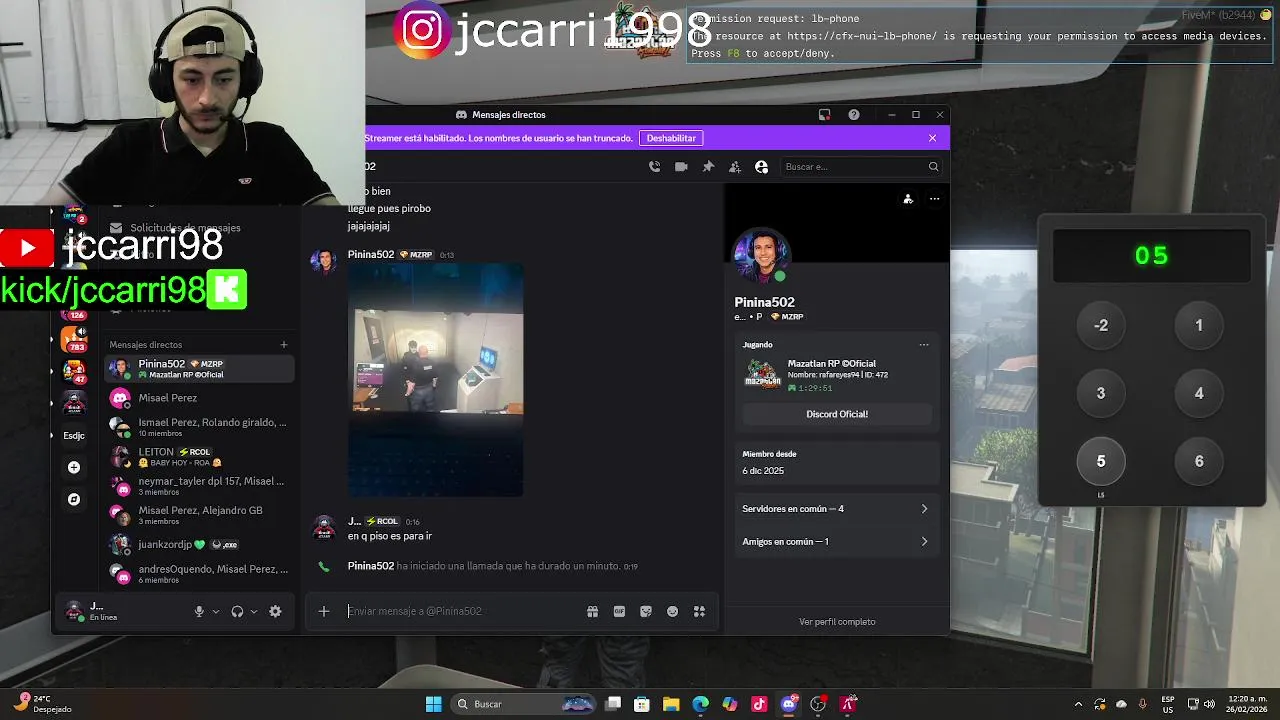Image resolution: width=1280 pixels, height=720 pixels.
Task: Open activity options next to Jugando
Action: click(924, 345)
